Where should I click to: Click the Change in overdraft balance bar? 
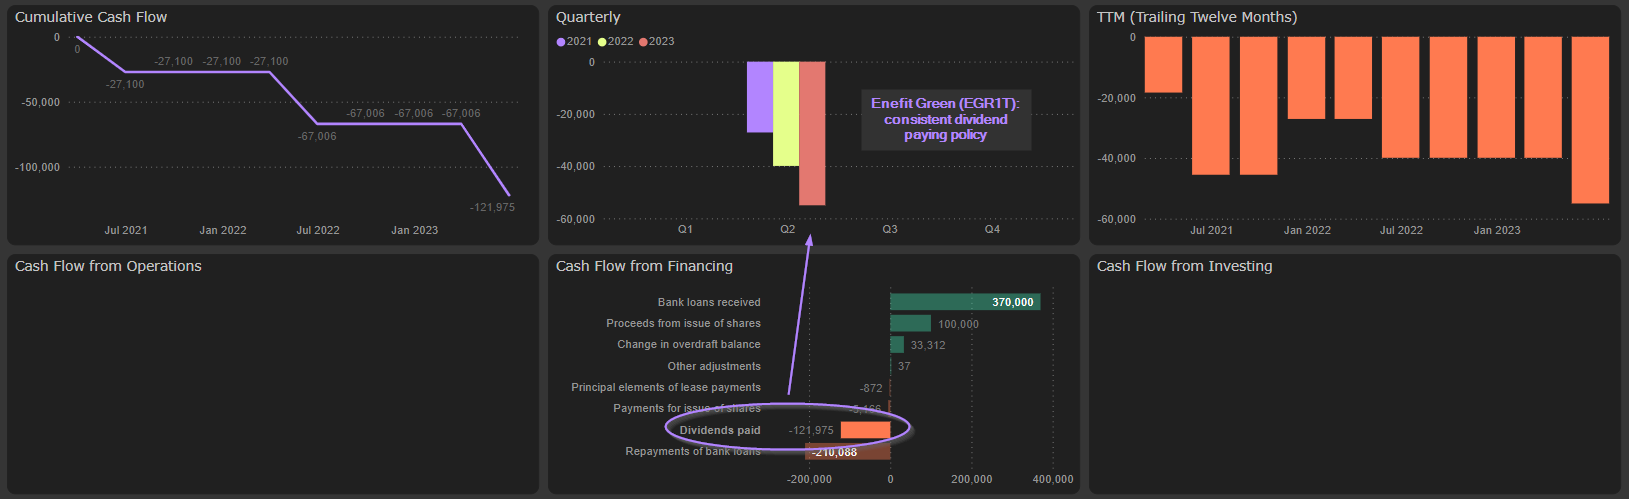(897, 345)
